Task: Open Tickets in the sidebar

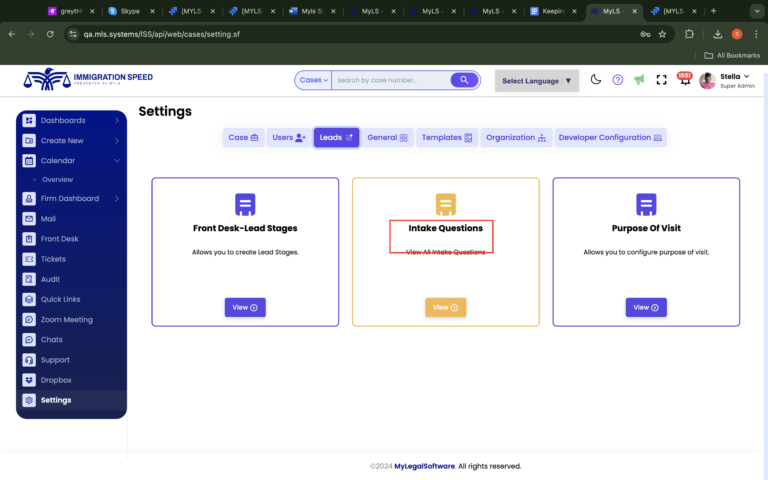Action: tap(53, 259)
